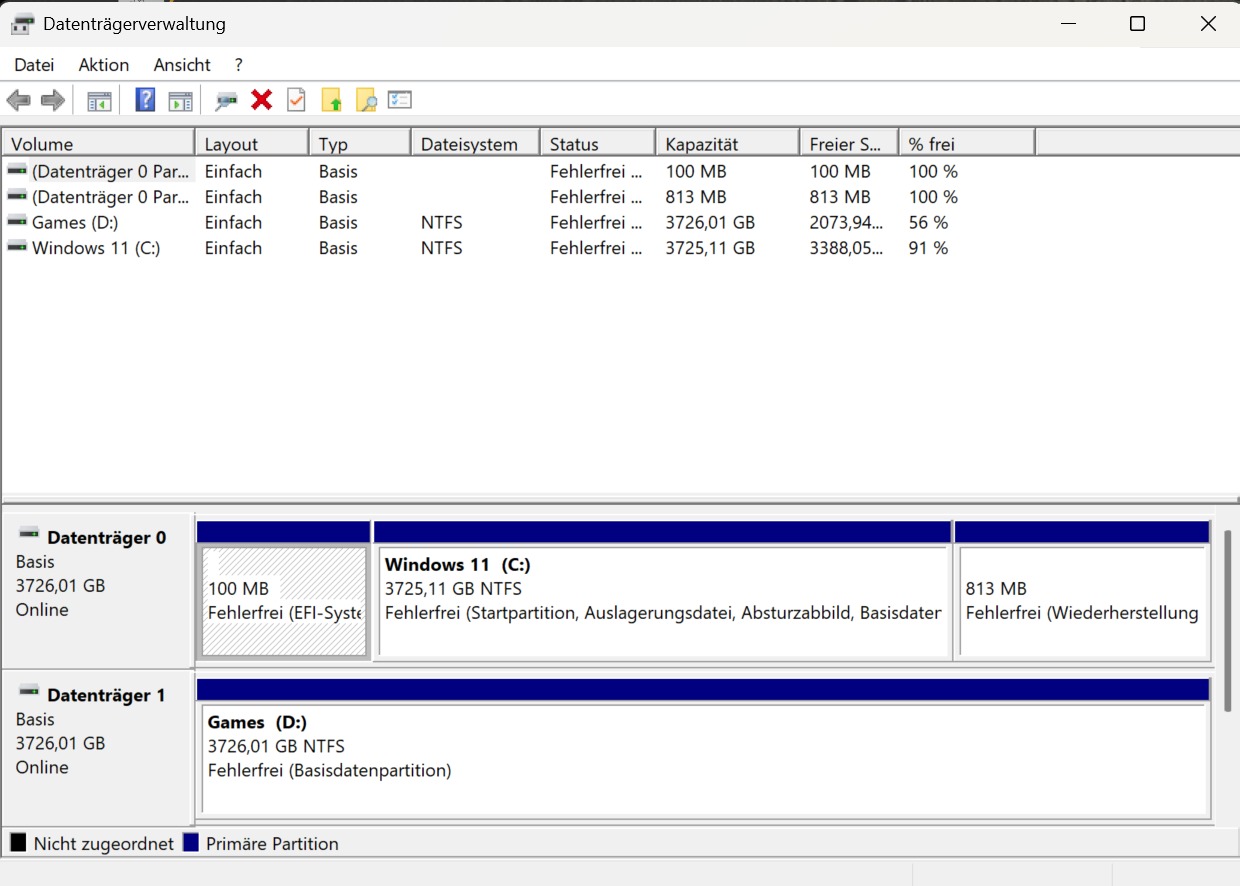The height and width of the screenshot is (886, 1240).
Task: Click the 56 % free cell
Action: pos(928,222)
